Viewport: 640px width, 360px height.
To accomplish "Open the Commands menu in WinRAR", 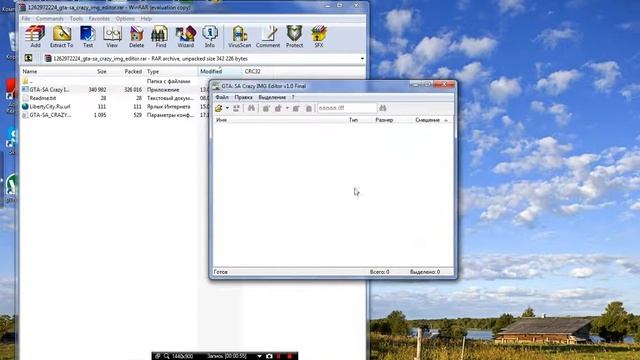I will click(x=50, y=19).
